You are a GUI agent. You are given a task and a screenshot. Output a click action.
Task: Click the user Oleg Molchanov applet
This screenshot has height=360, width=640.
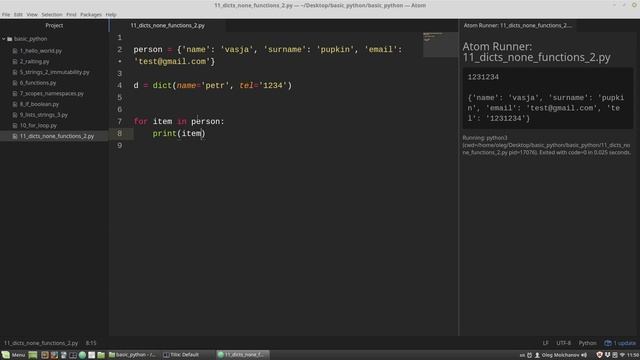[x=557, y=355]
